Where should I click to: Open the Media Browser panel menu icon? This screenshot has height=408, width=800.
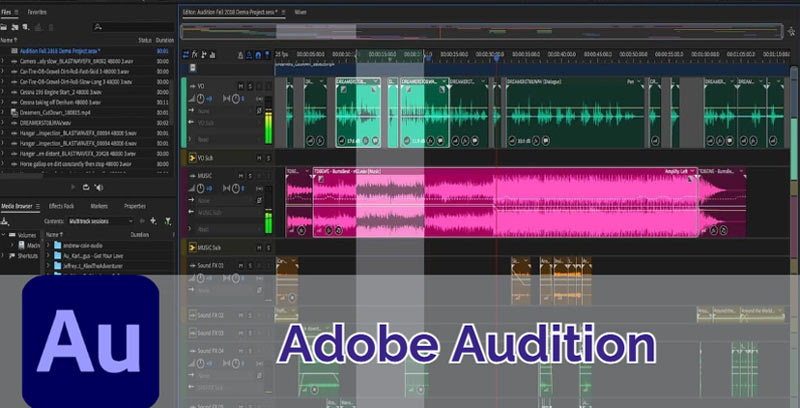point(37,206)
